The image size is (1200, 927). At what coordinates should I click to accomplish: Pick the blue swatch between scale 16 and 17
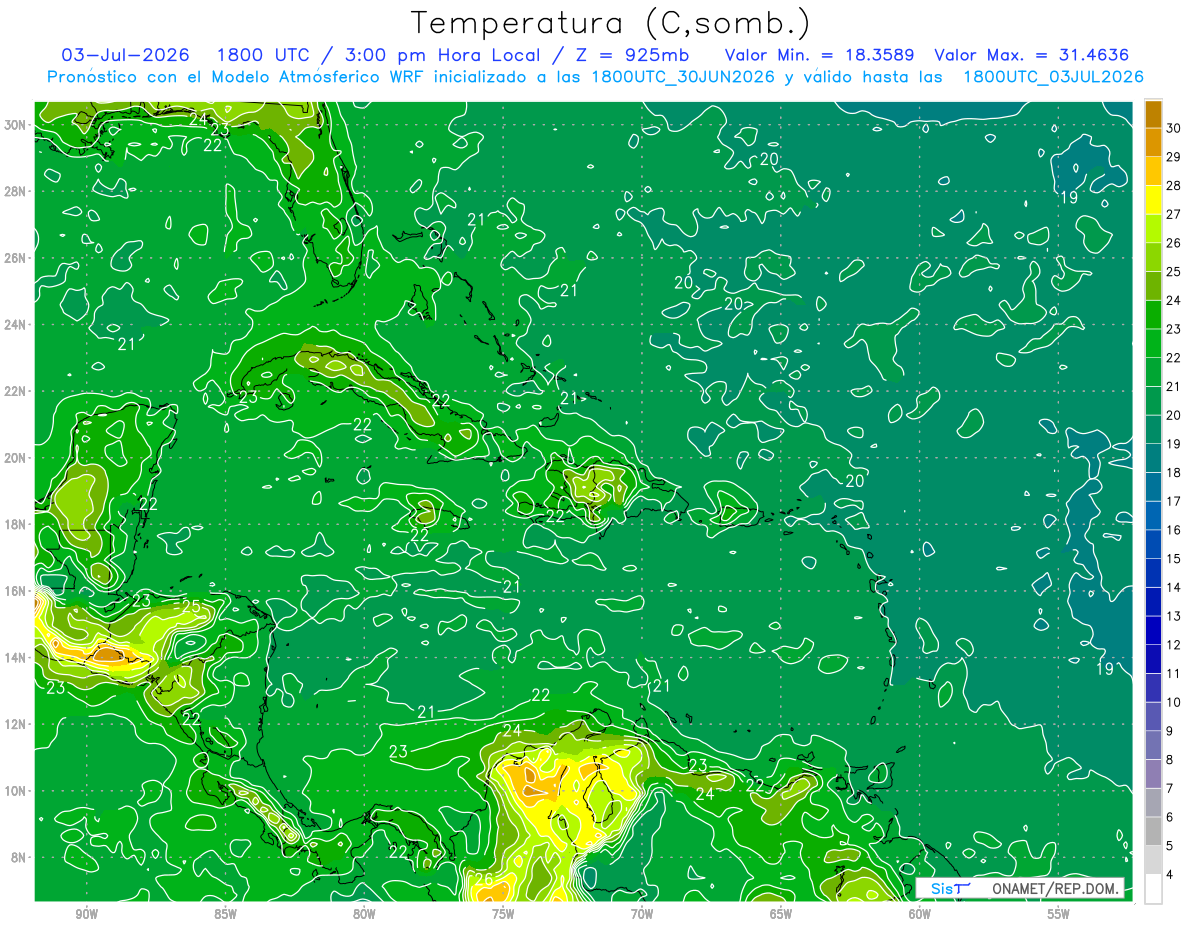click(1153, 516)
